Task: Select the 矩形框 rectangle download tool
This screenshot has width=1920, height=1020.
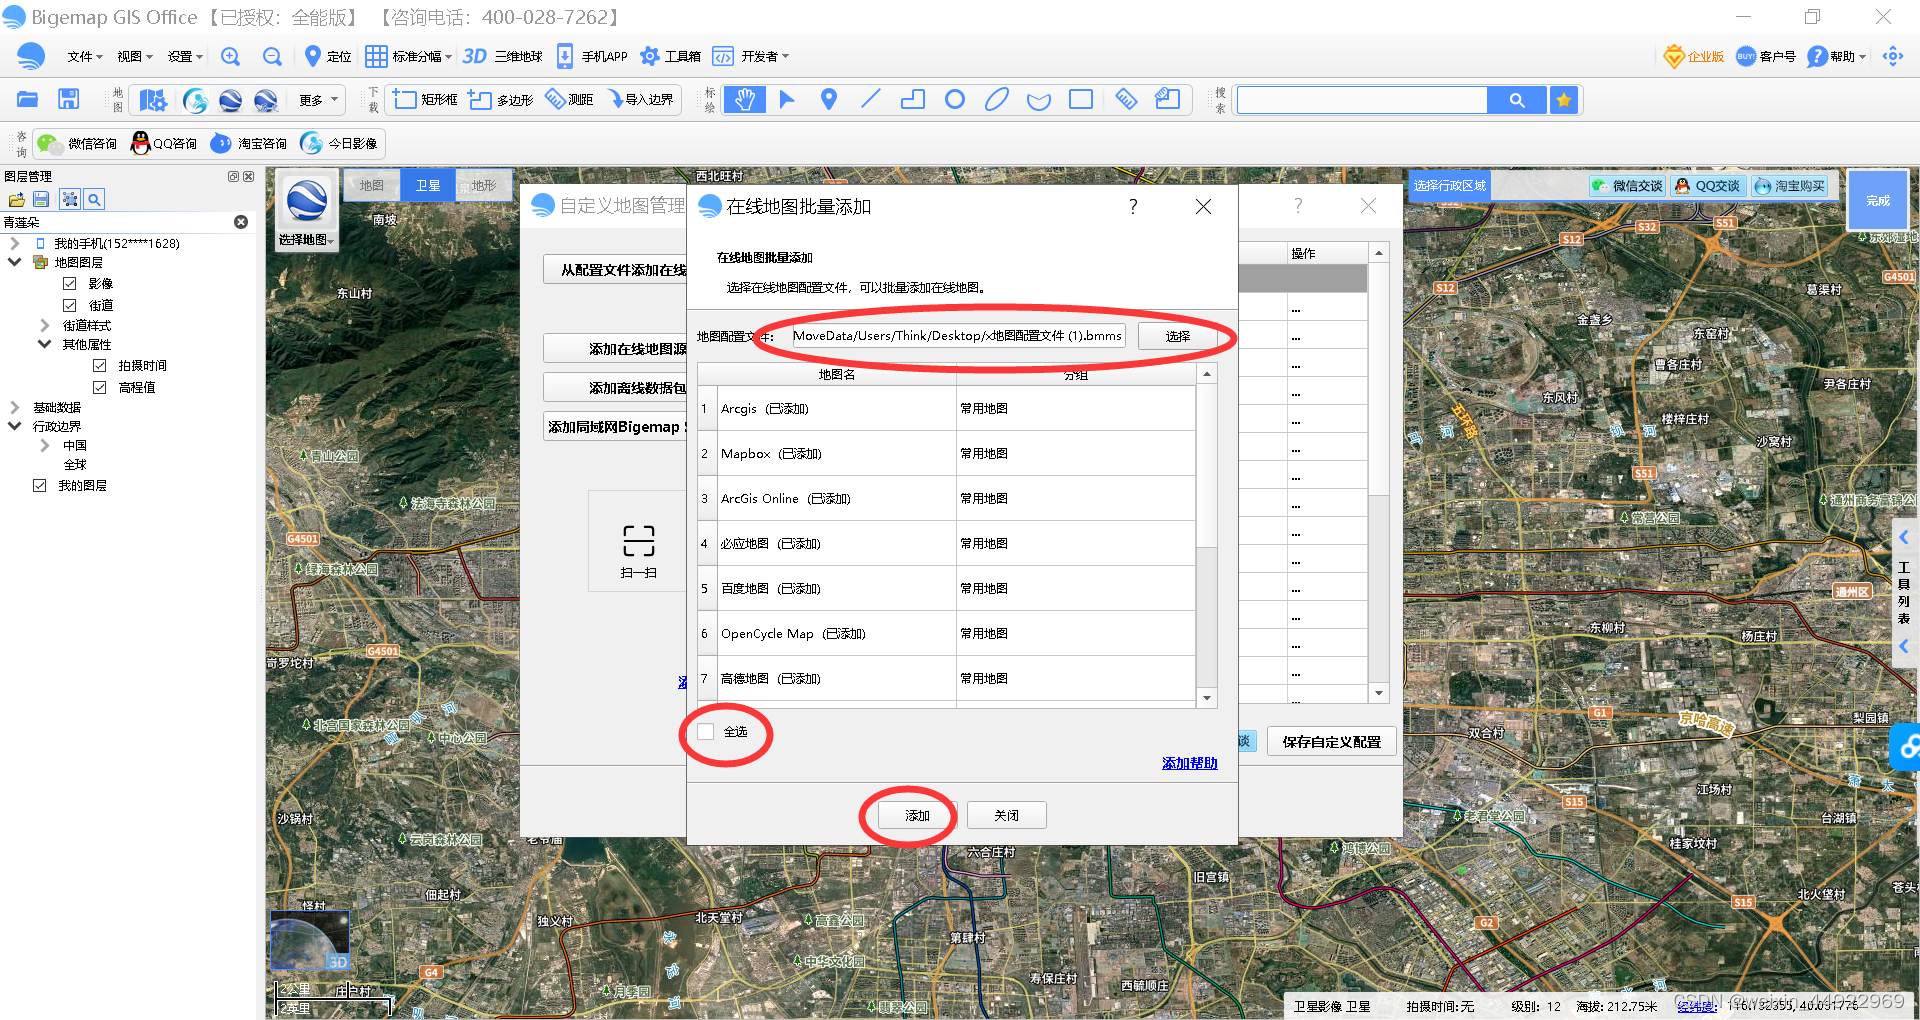Action: (424, 100)
